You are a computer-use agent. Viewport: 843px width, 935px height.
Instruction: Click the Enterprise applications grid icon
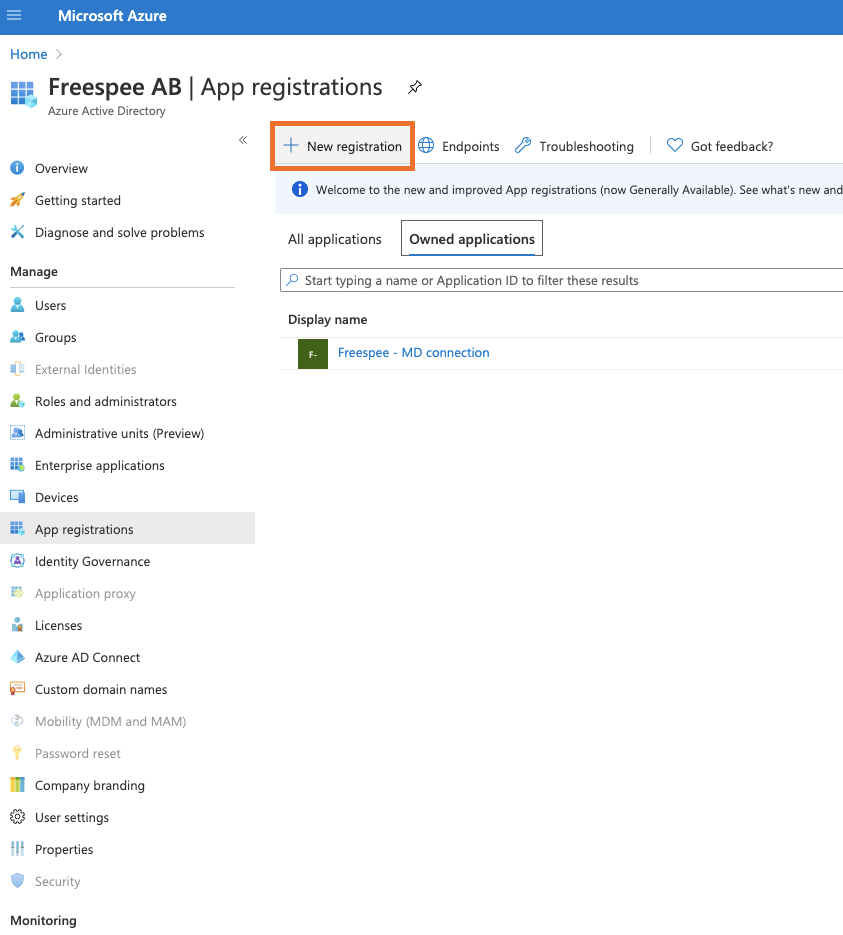[17, 465]
